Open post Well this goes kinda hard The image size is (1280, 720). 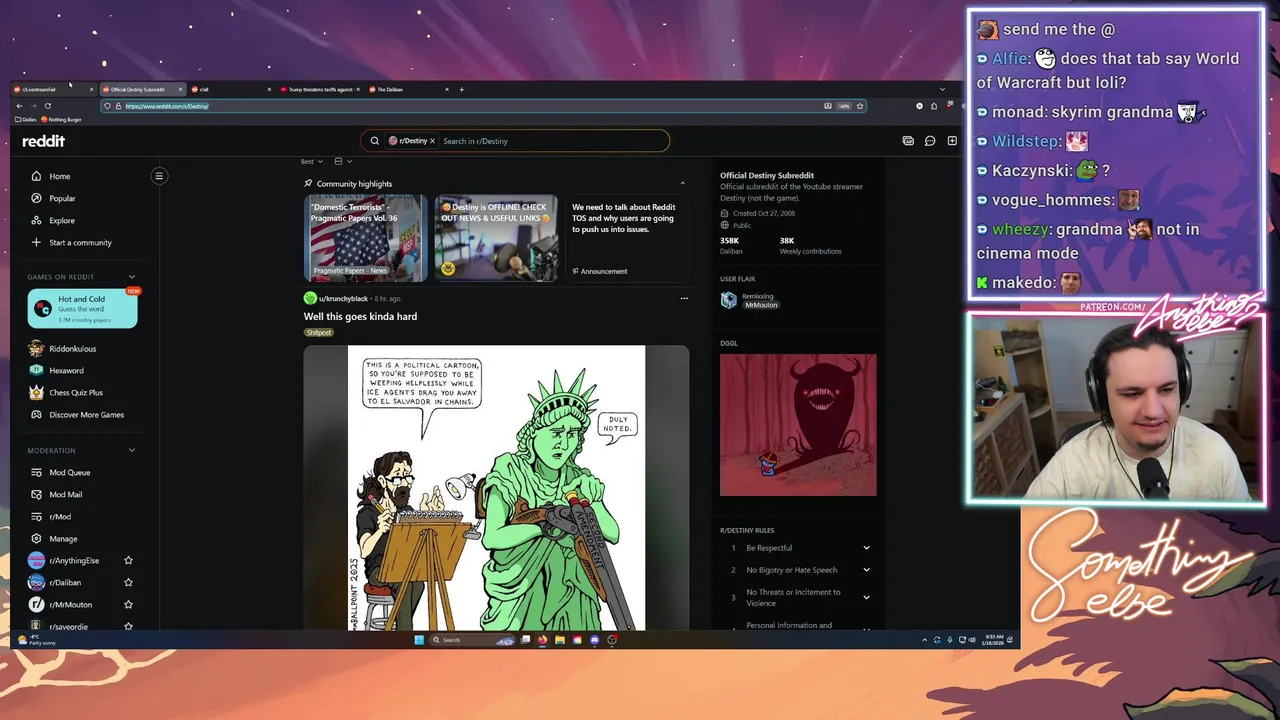pos(360,316)
